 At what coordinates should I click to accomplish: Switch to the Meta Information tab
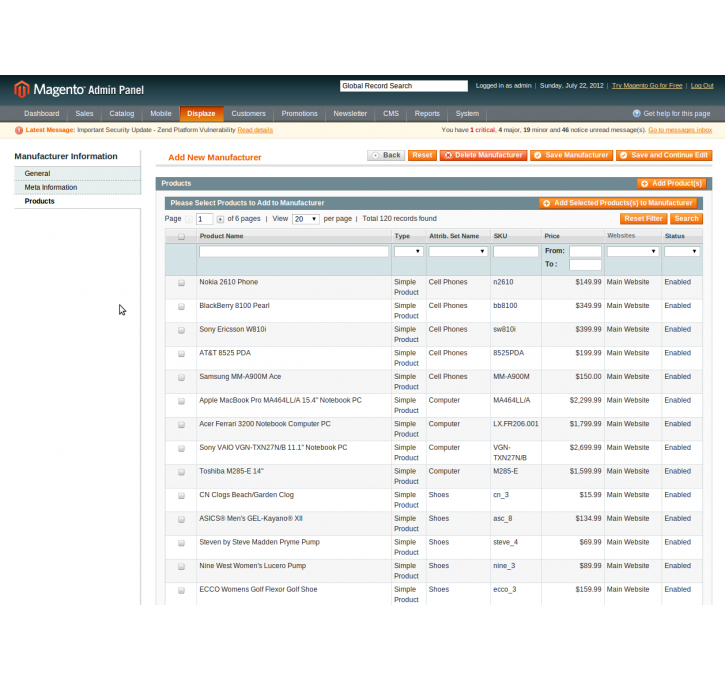pos(77,187)
